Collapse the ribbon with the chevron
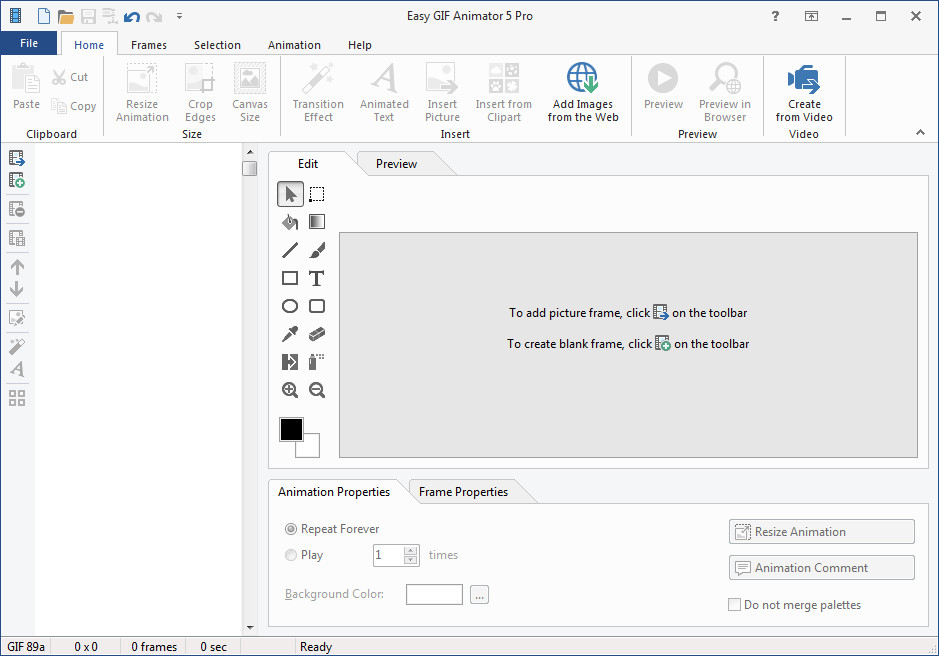Viewport: 939px width, 656px height. (x=920, y=132)
